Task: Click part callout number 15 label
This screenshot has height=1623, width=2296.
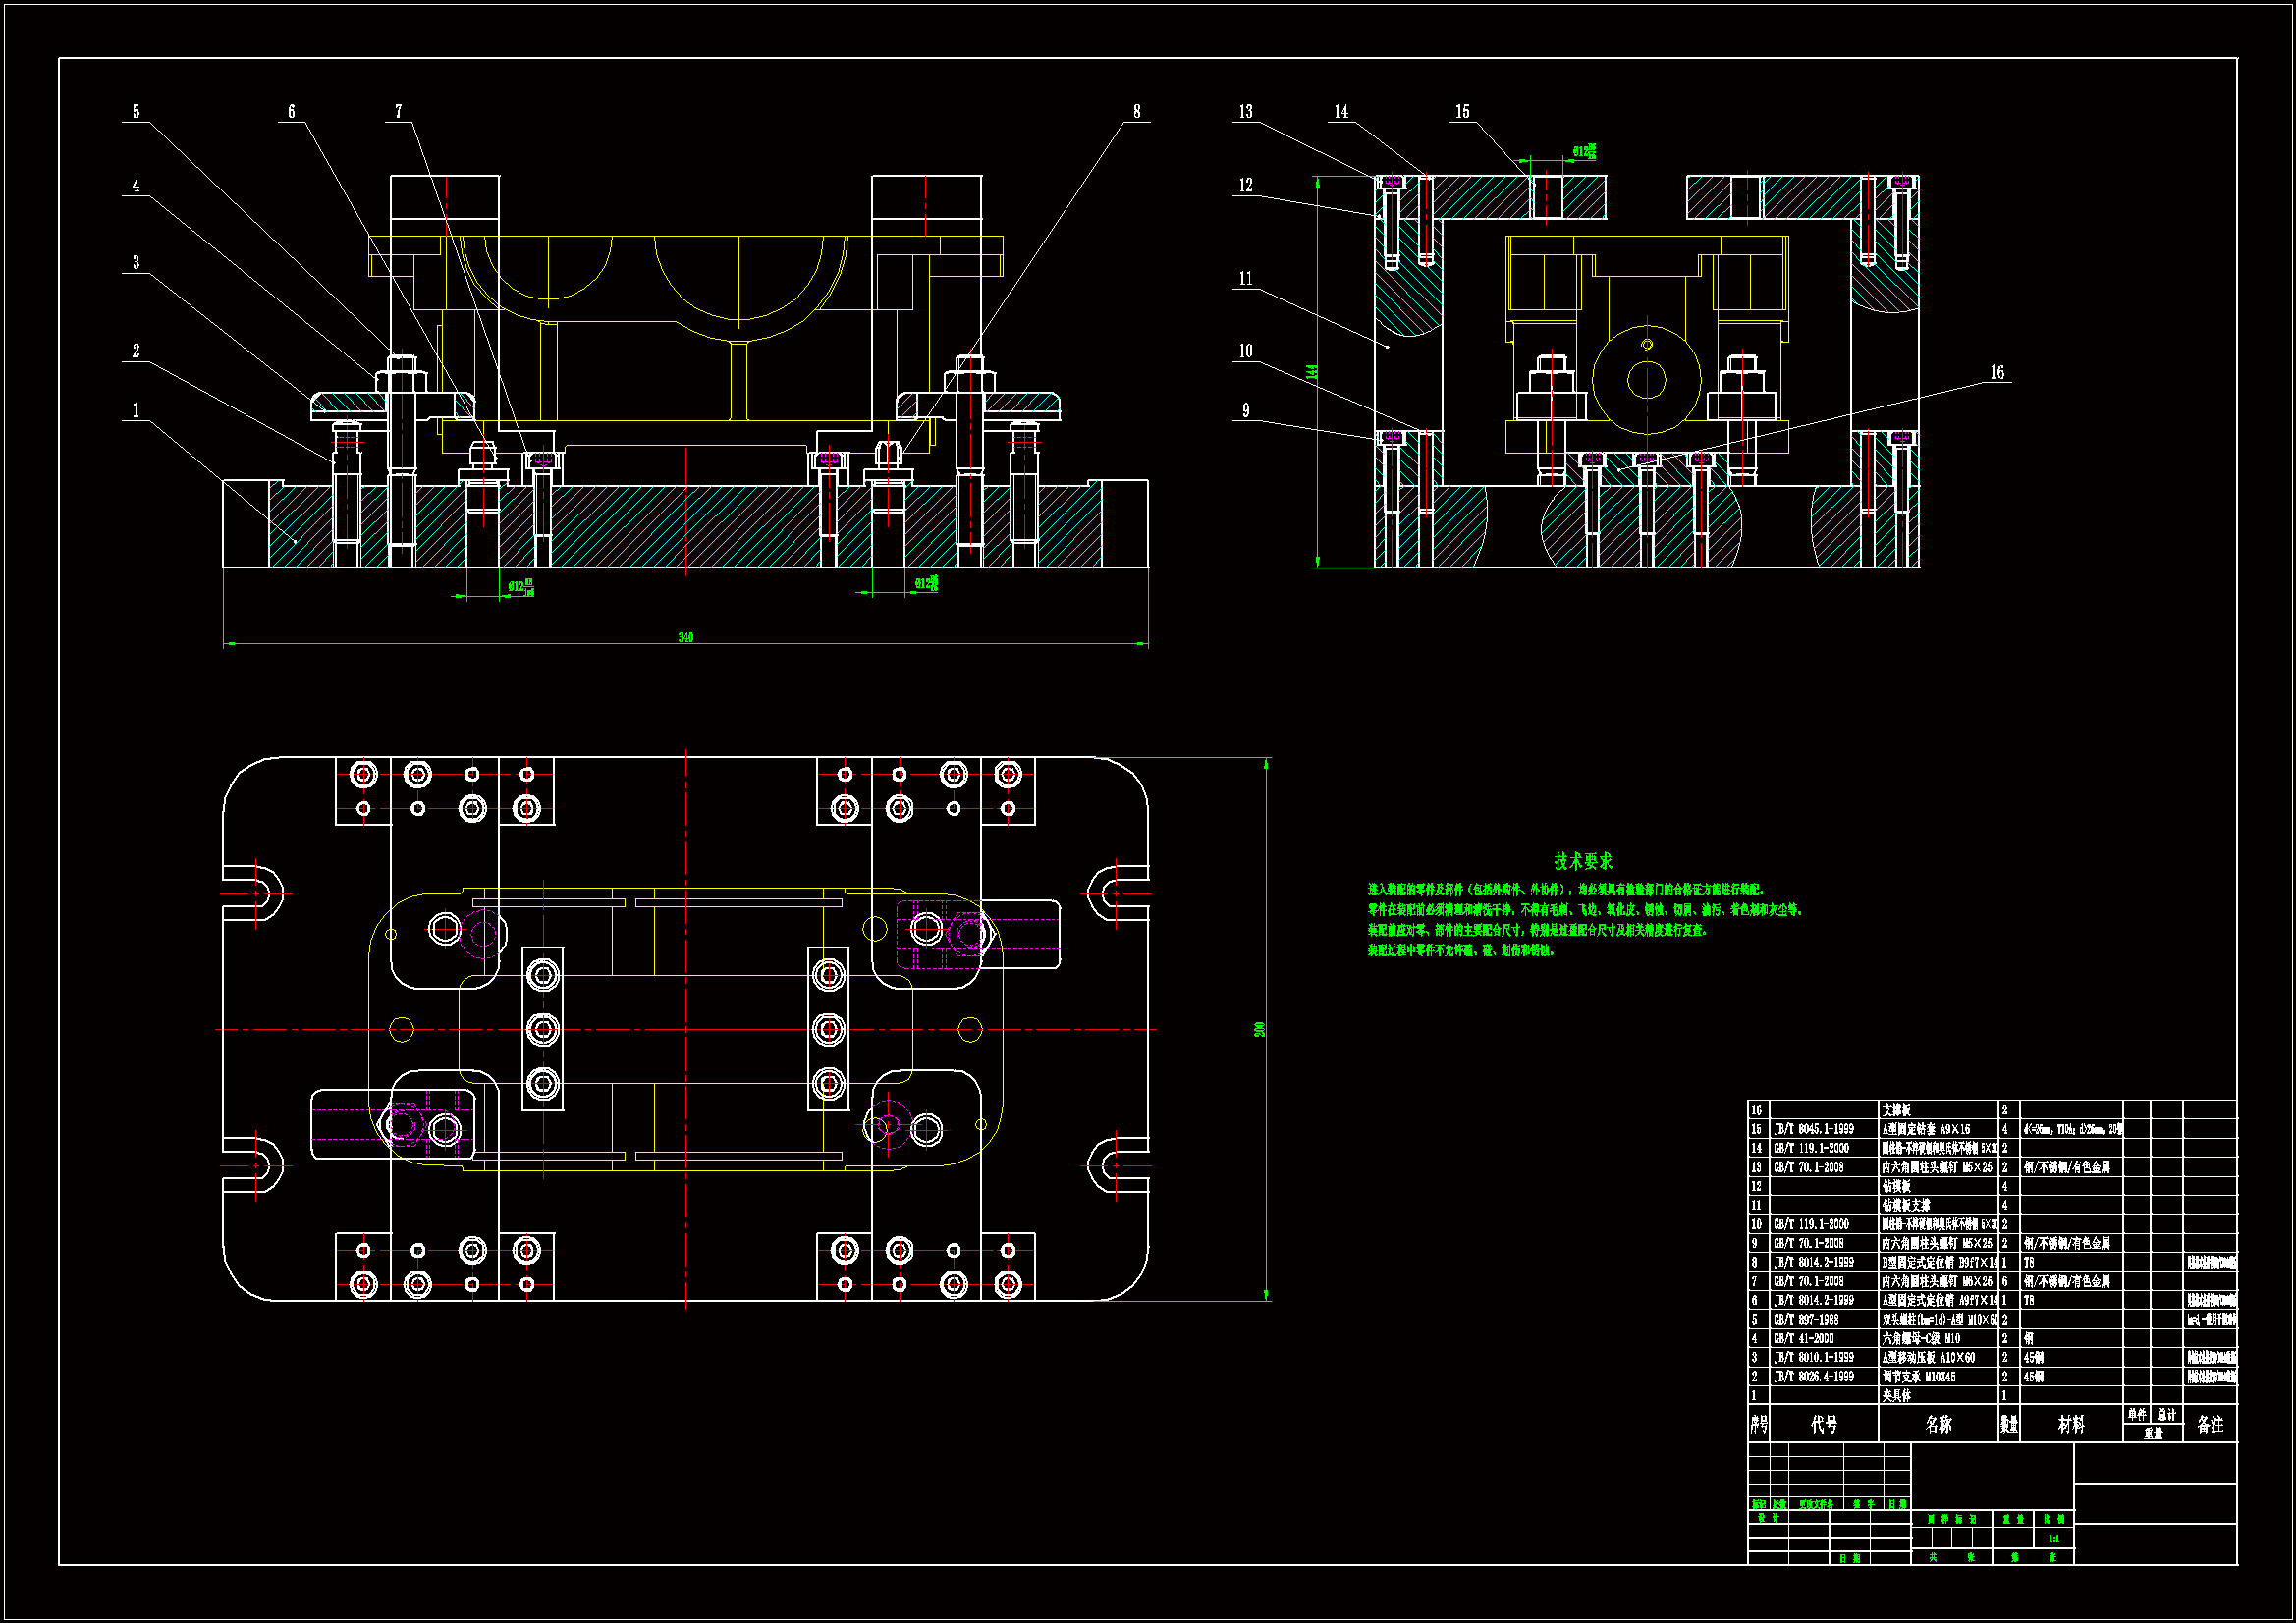Action: (x=1462, y=112)
